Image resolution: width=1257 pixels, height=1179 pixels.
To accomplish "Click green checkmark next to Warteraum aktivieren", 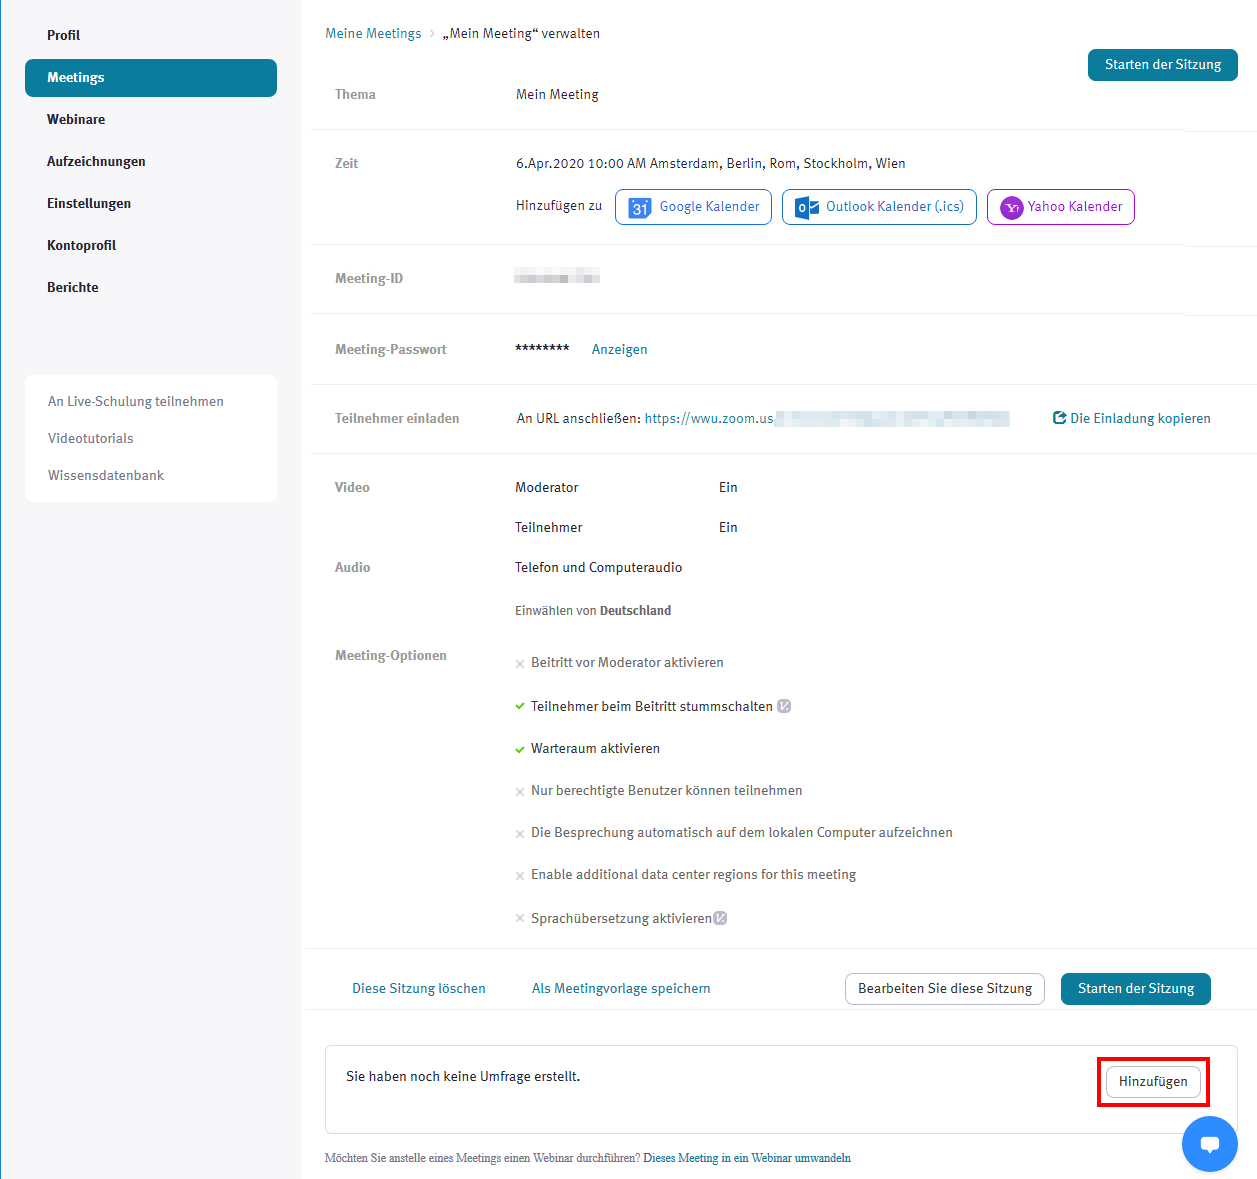I will coord(520,749).
